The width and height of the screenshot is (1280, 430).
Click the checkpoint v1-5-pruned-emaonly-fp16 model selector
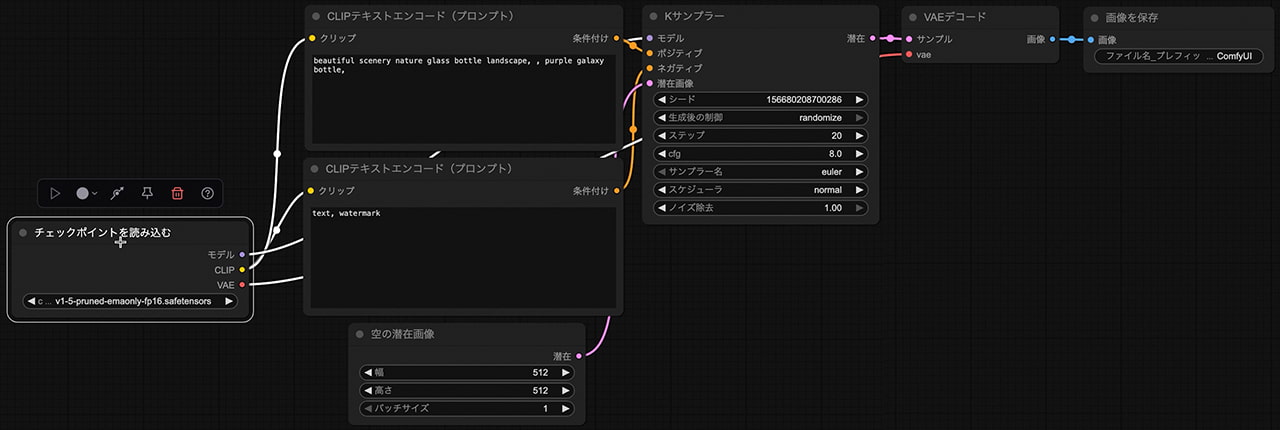pyautogui.click(x=130, y=301)
